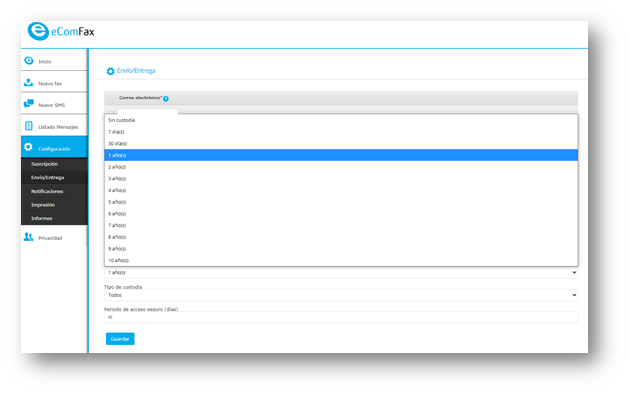Click the Nuevo SMS chat bubbles icon

29,104
